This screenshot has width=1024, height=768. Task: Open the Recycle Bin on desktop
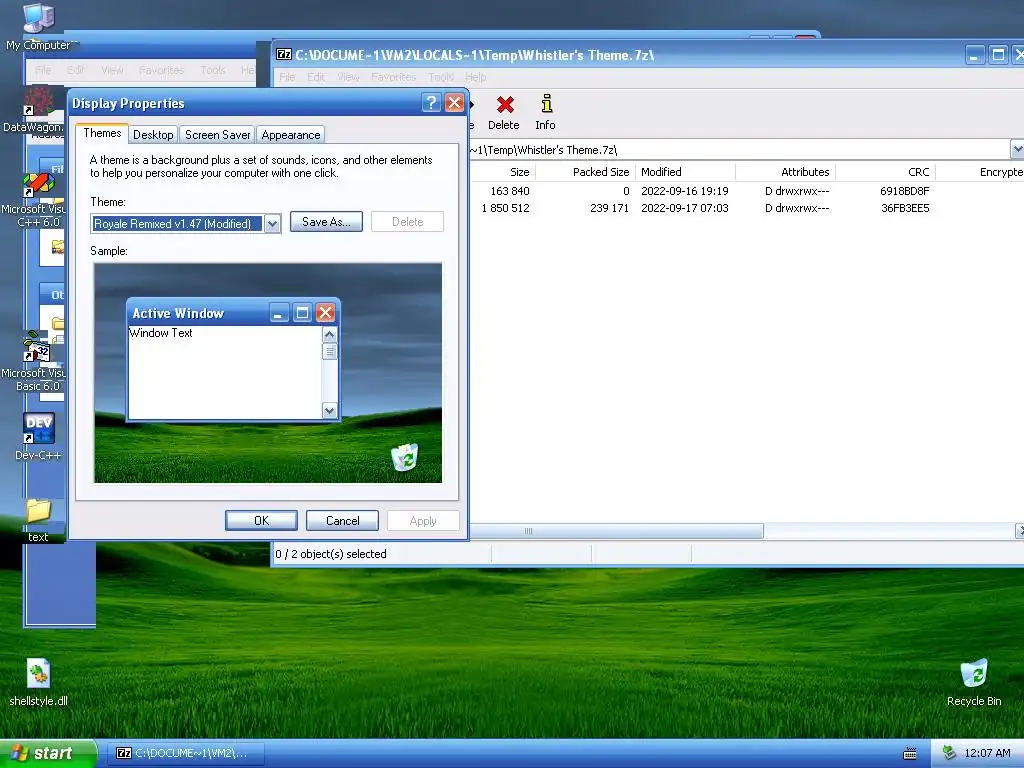(974, 682)
